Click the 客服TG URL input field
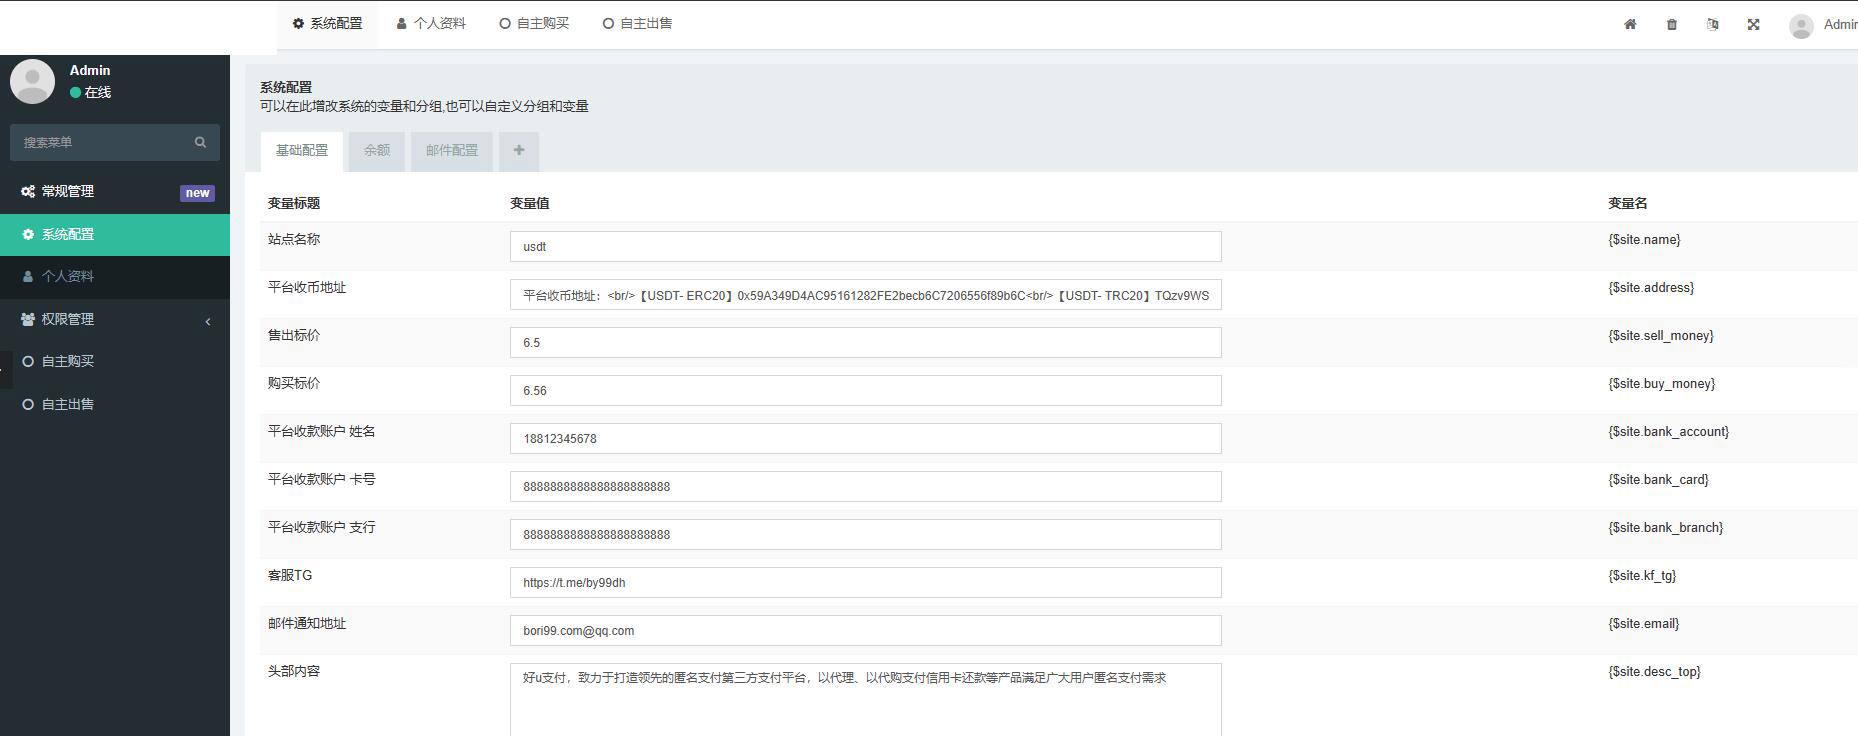This screenshot has height=736, width=1858. point(865,583)
